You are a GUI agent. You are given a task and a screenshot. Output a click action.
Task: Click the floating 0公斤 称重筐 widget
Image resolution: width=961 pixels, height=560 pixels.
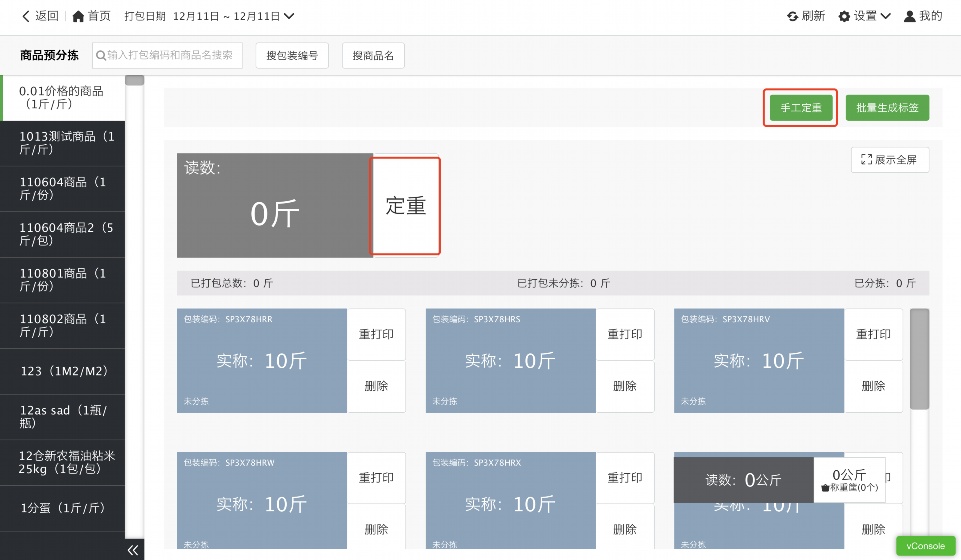click(849, 480)
